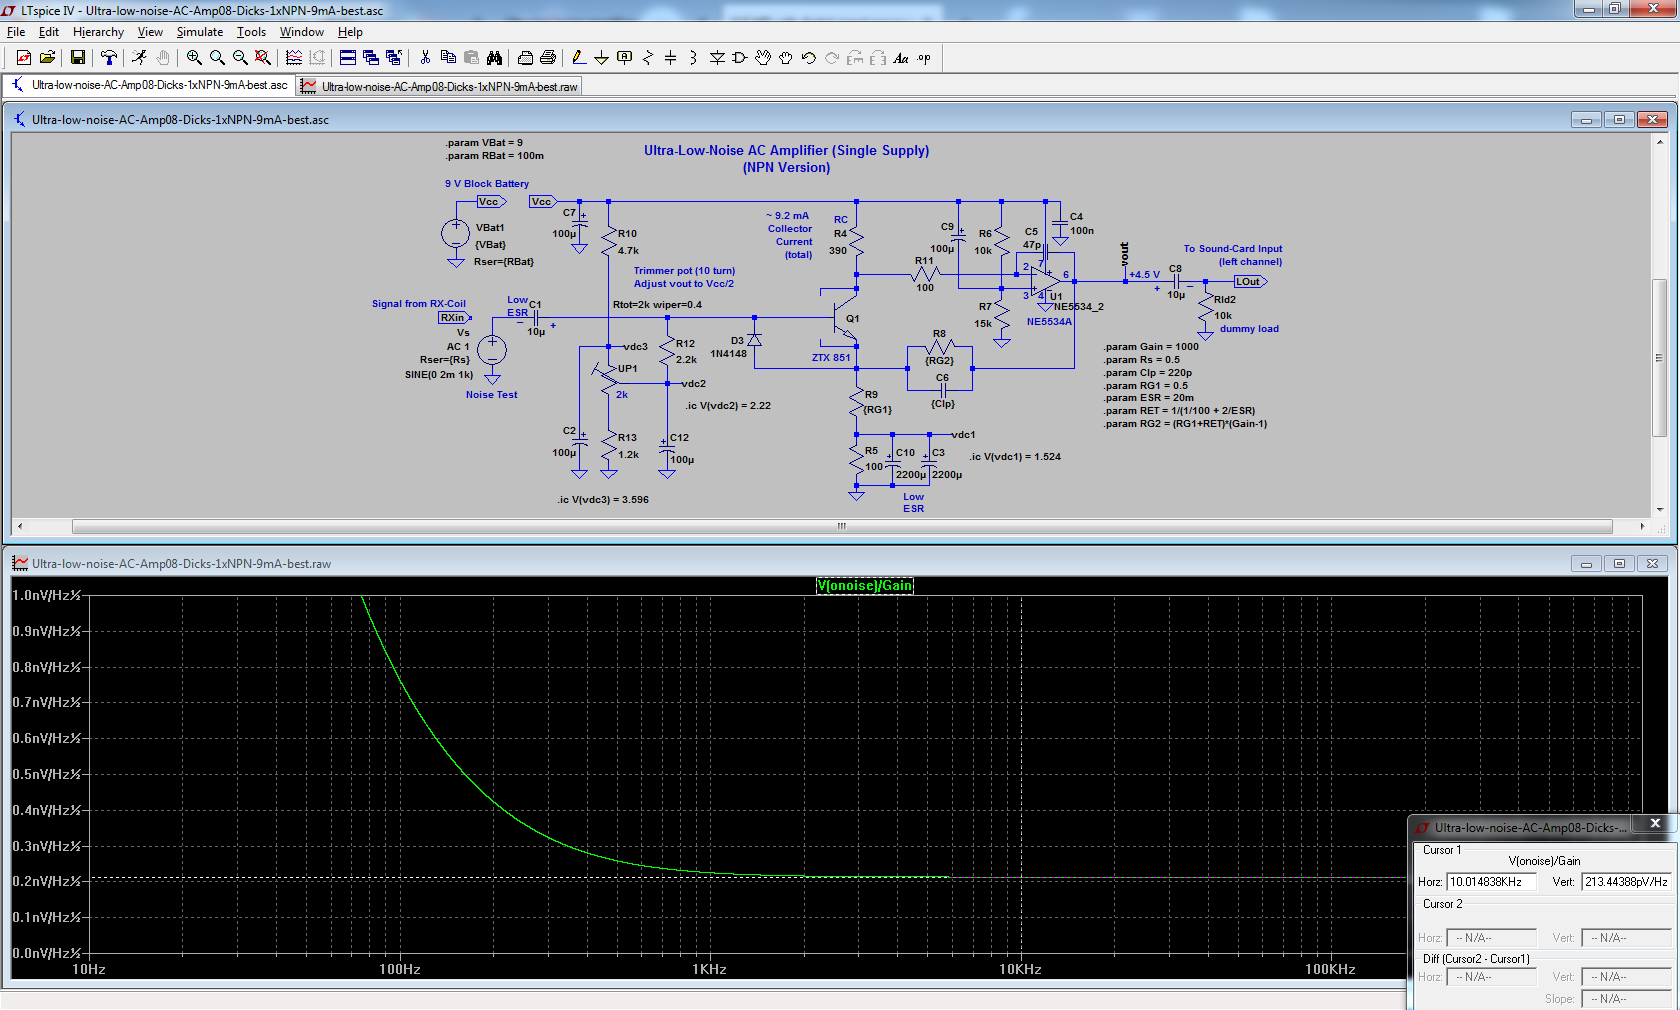Select the Zoom In magnifier

point(194,58)
